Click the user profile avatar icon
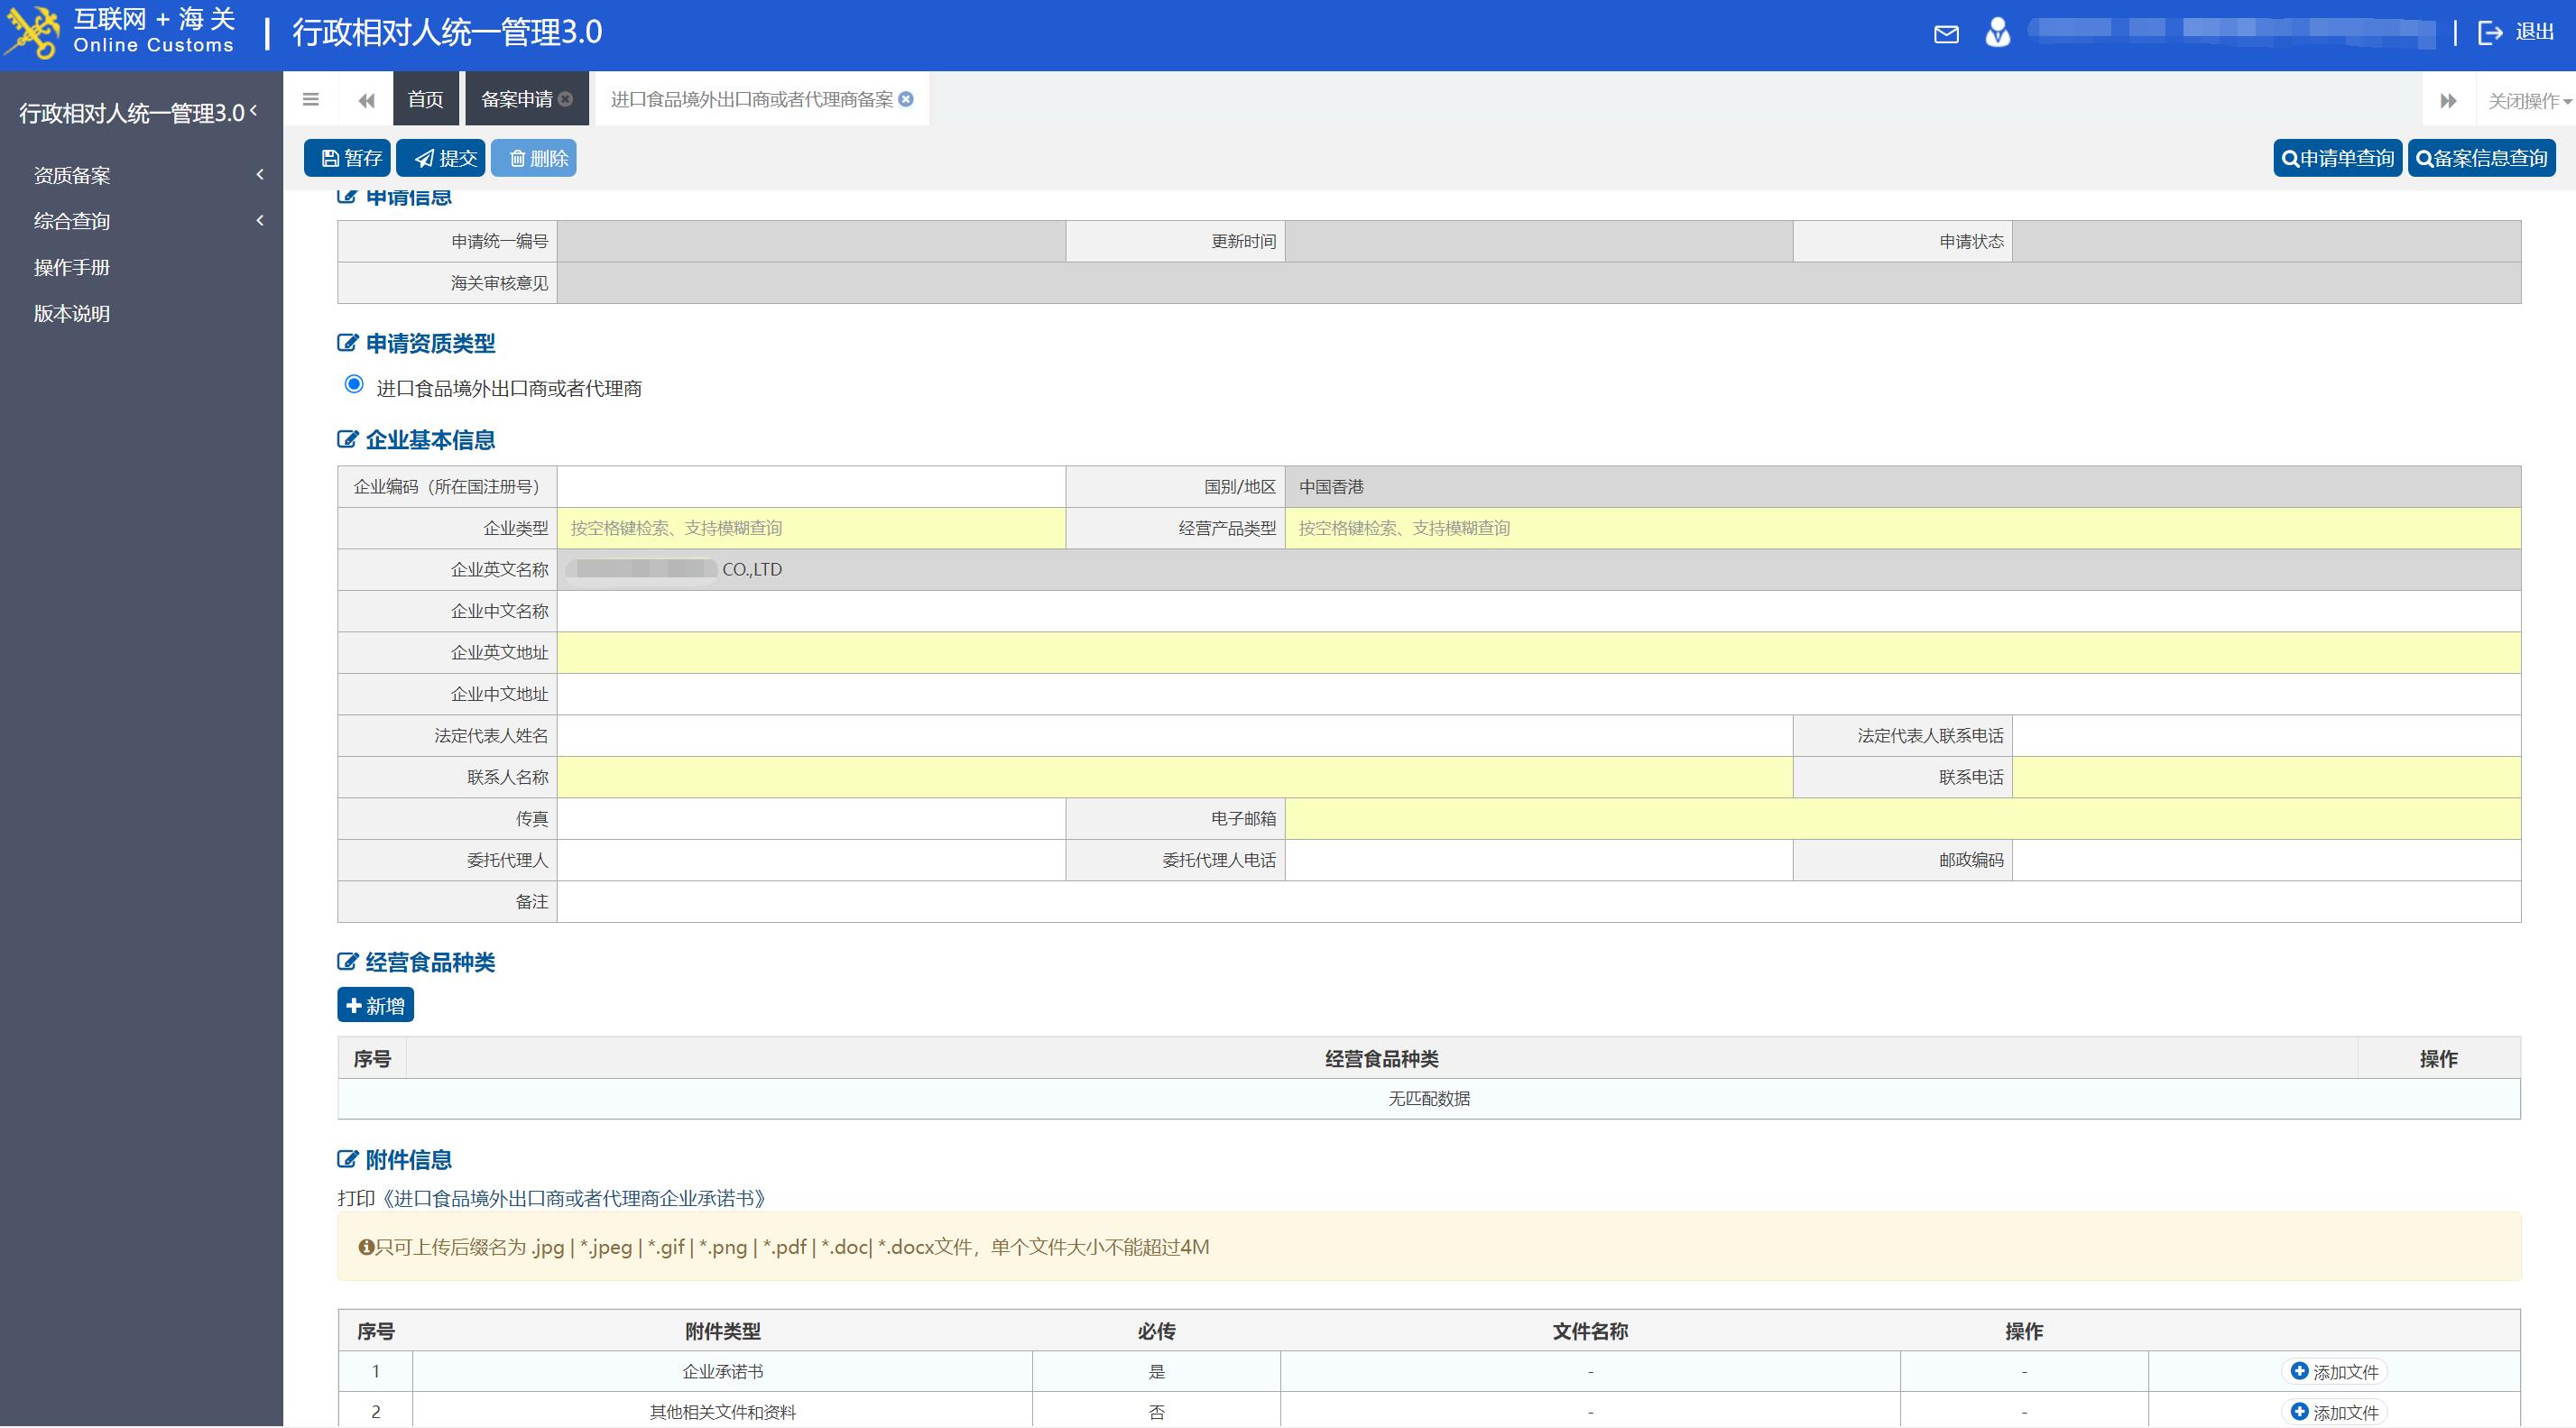 [x=1997, y=33]
